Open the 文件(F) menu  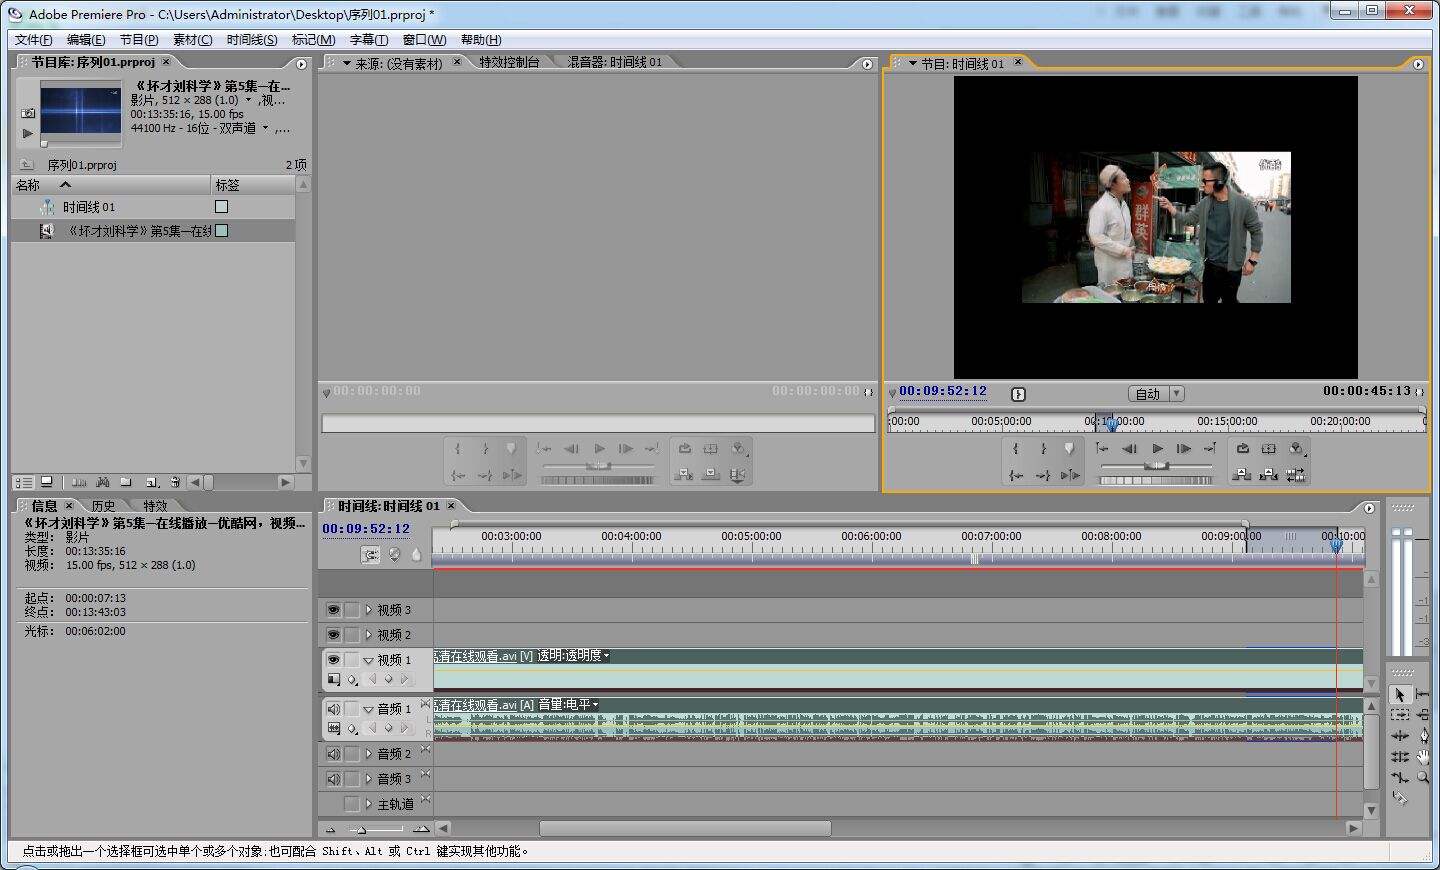[x=34, y=40]
